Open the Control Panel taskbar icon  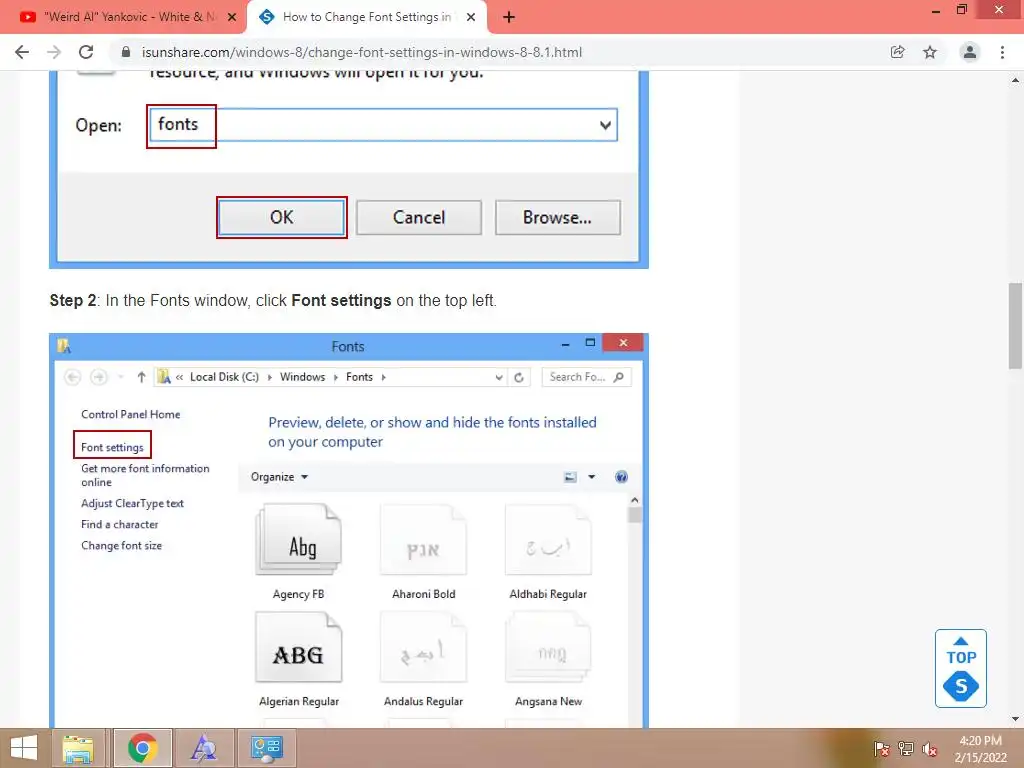point(266,748)
